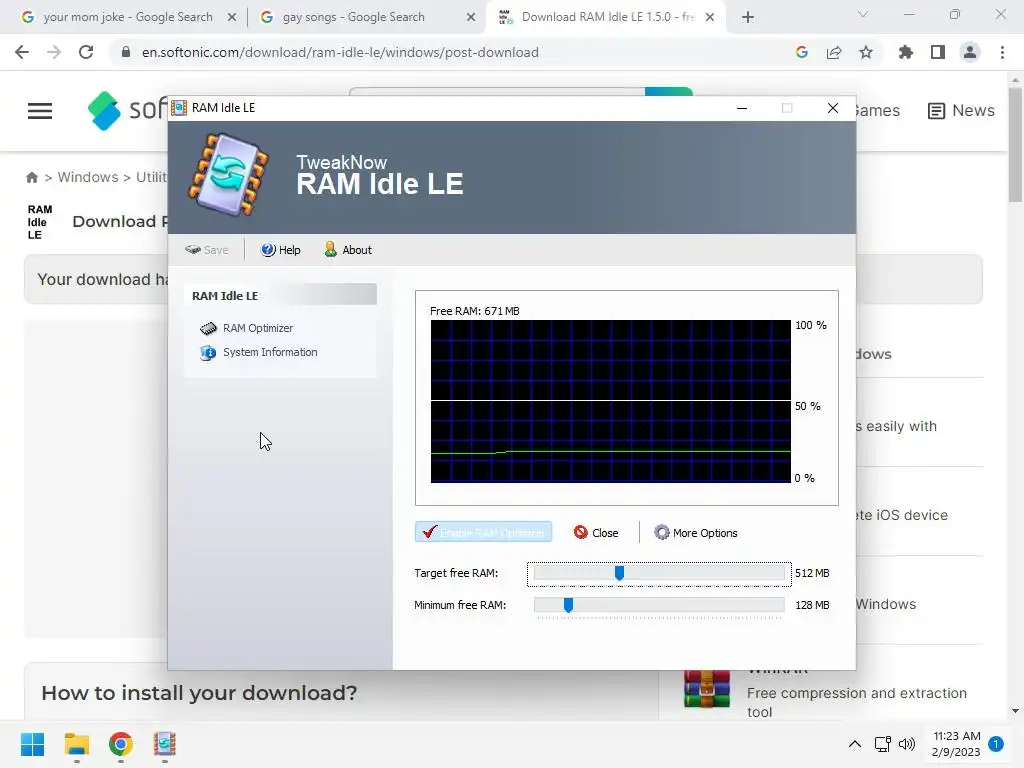Toggle the Enable RAM Optimizer button
Screen dimensions: 1024x768
click(483, 532)
